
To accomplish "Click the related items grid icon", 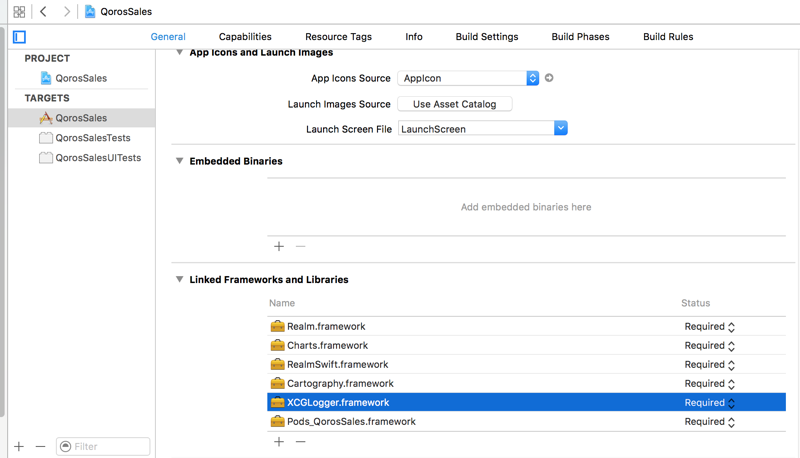I will (19, 12).
